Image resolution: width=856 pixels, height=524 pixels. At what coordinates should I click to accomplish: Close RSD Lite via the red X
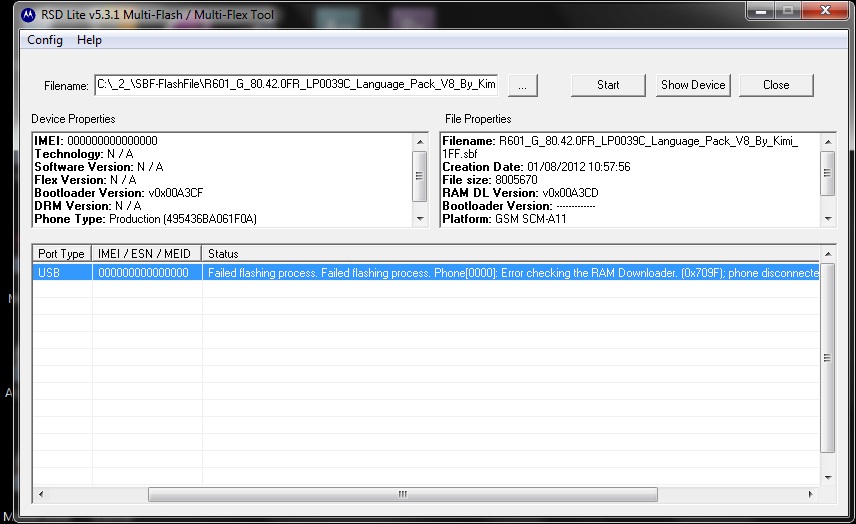[825, 10]
